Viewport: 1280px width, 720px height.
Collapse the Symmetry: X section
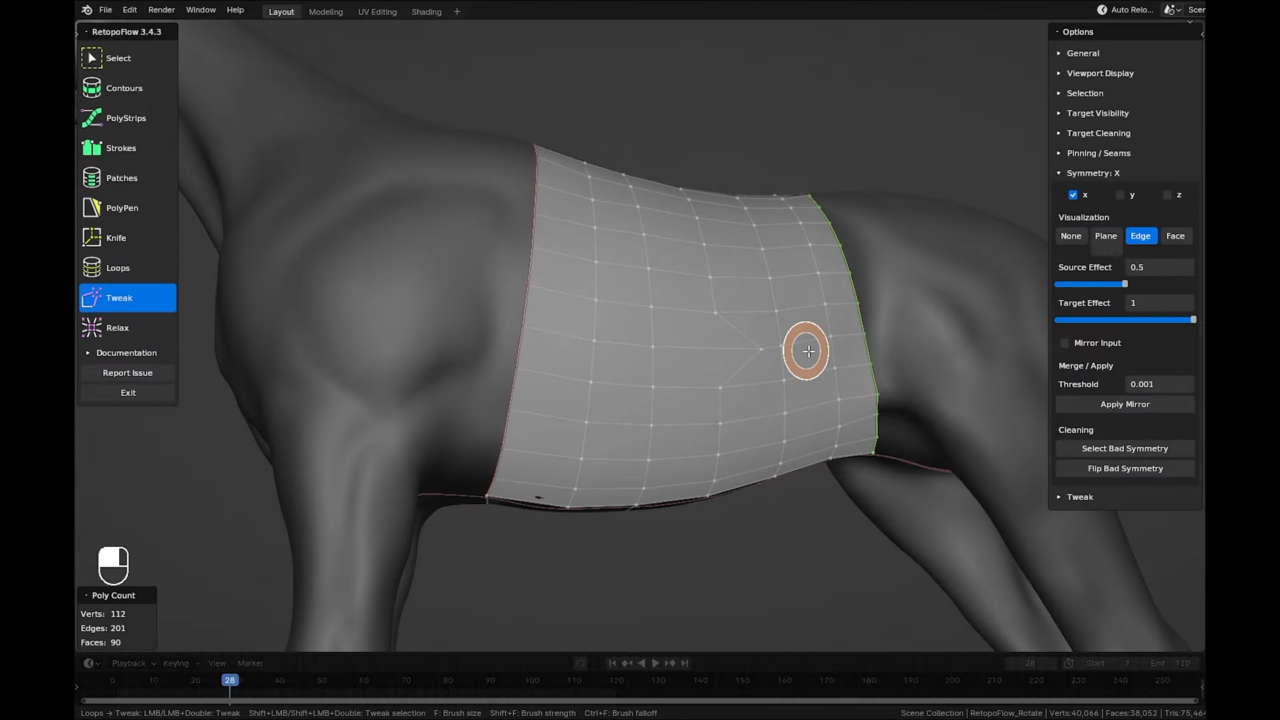pyautogui.click(x=1093, y=173)
